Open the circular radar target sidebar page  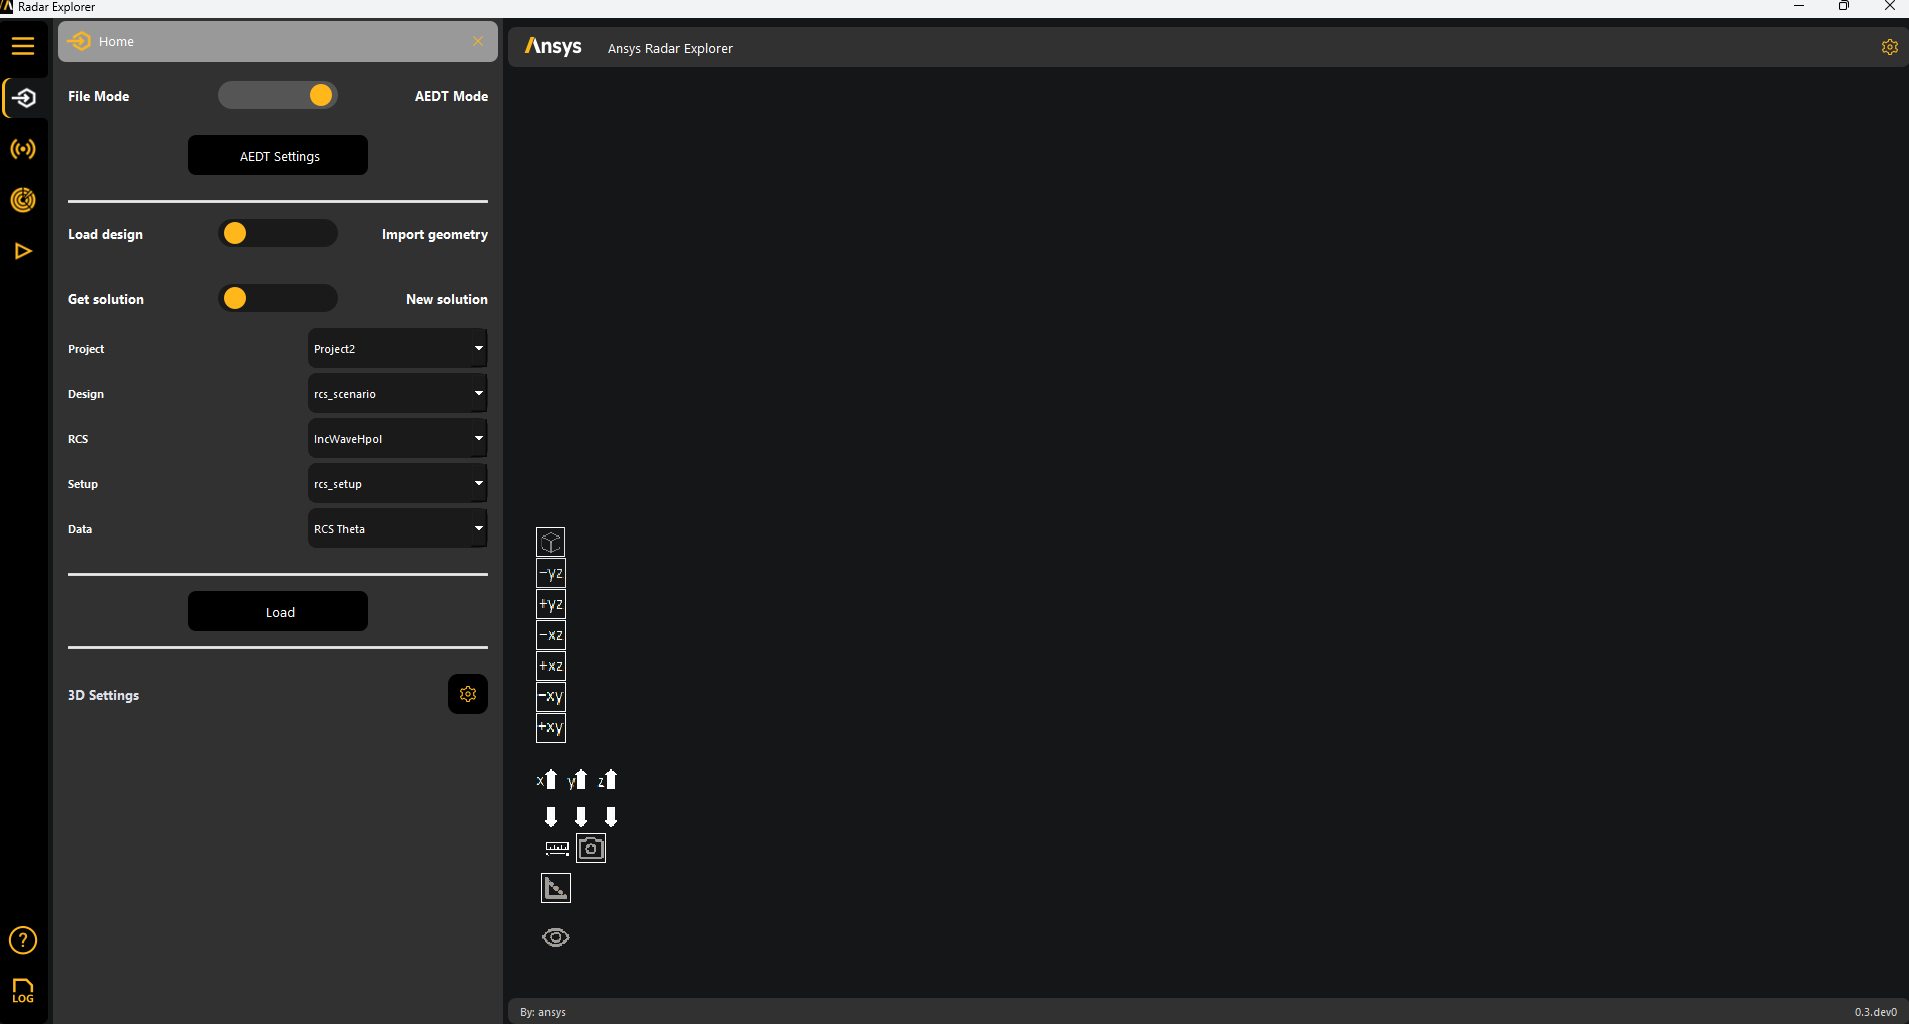(x=23, y=200)
